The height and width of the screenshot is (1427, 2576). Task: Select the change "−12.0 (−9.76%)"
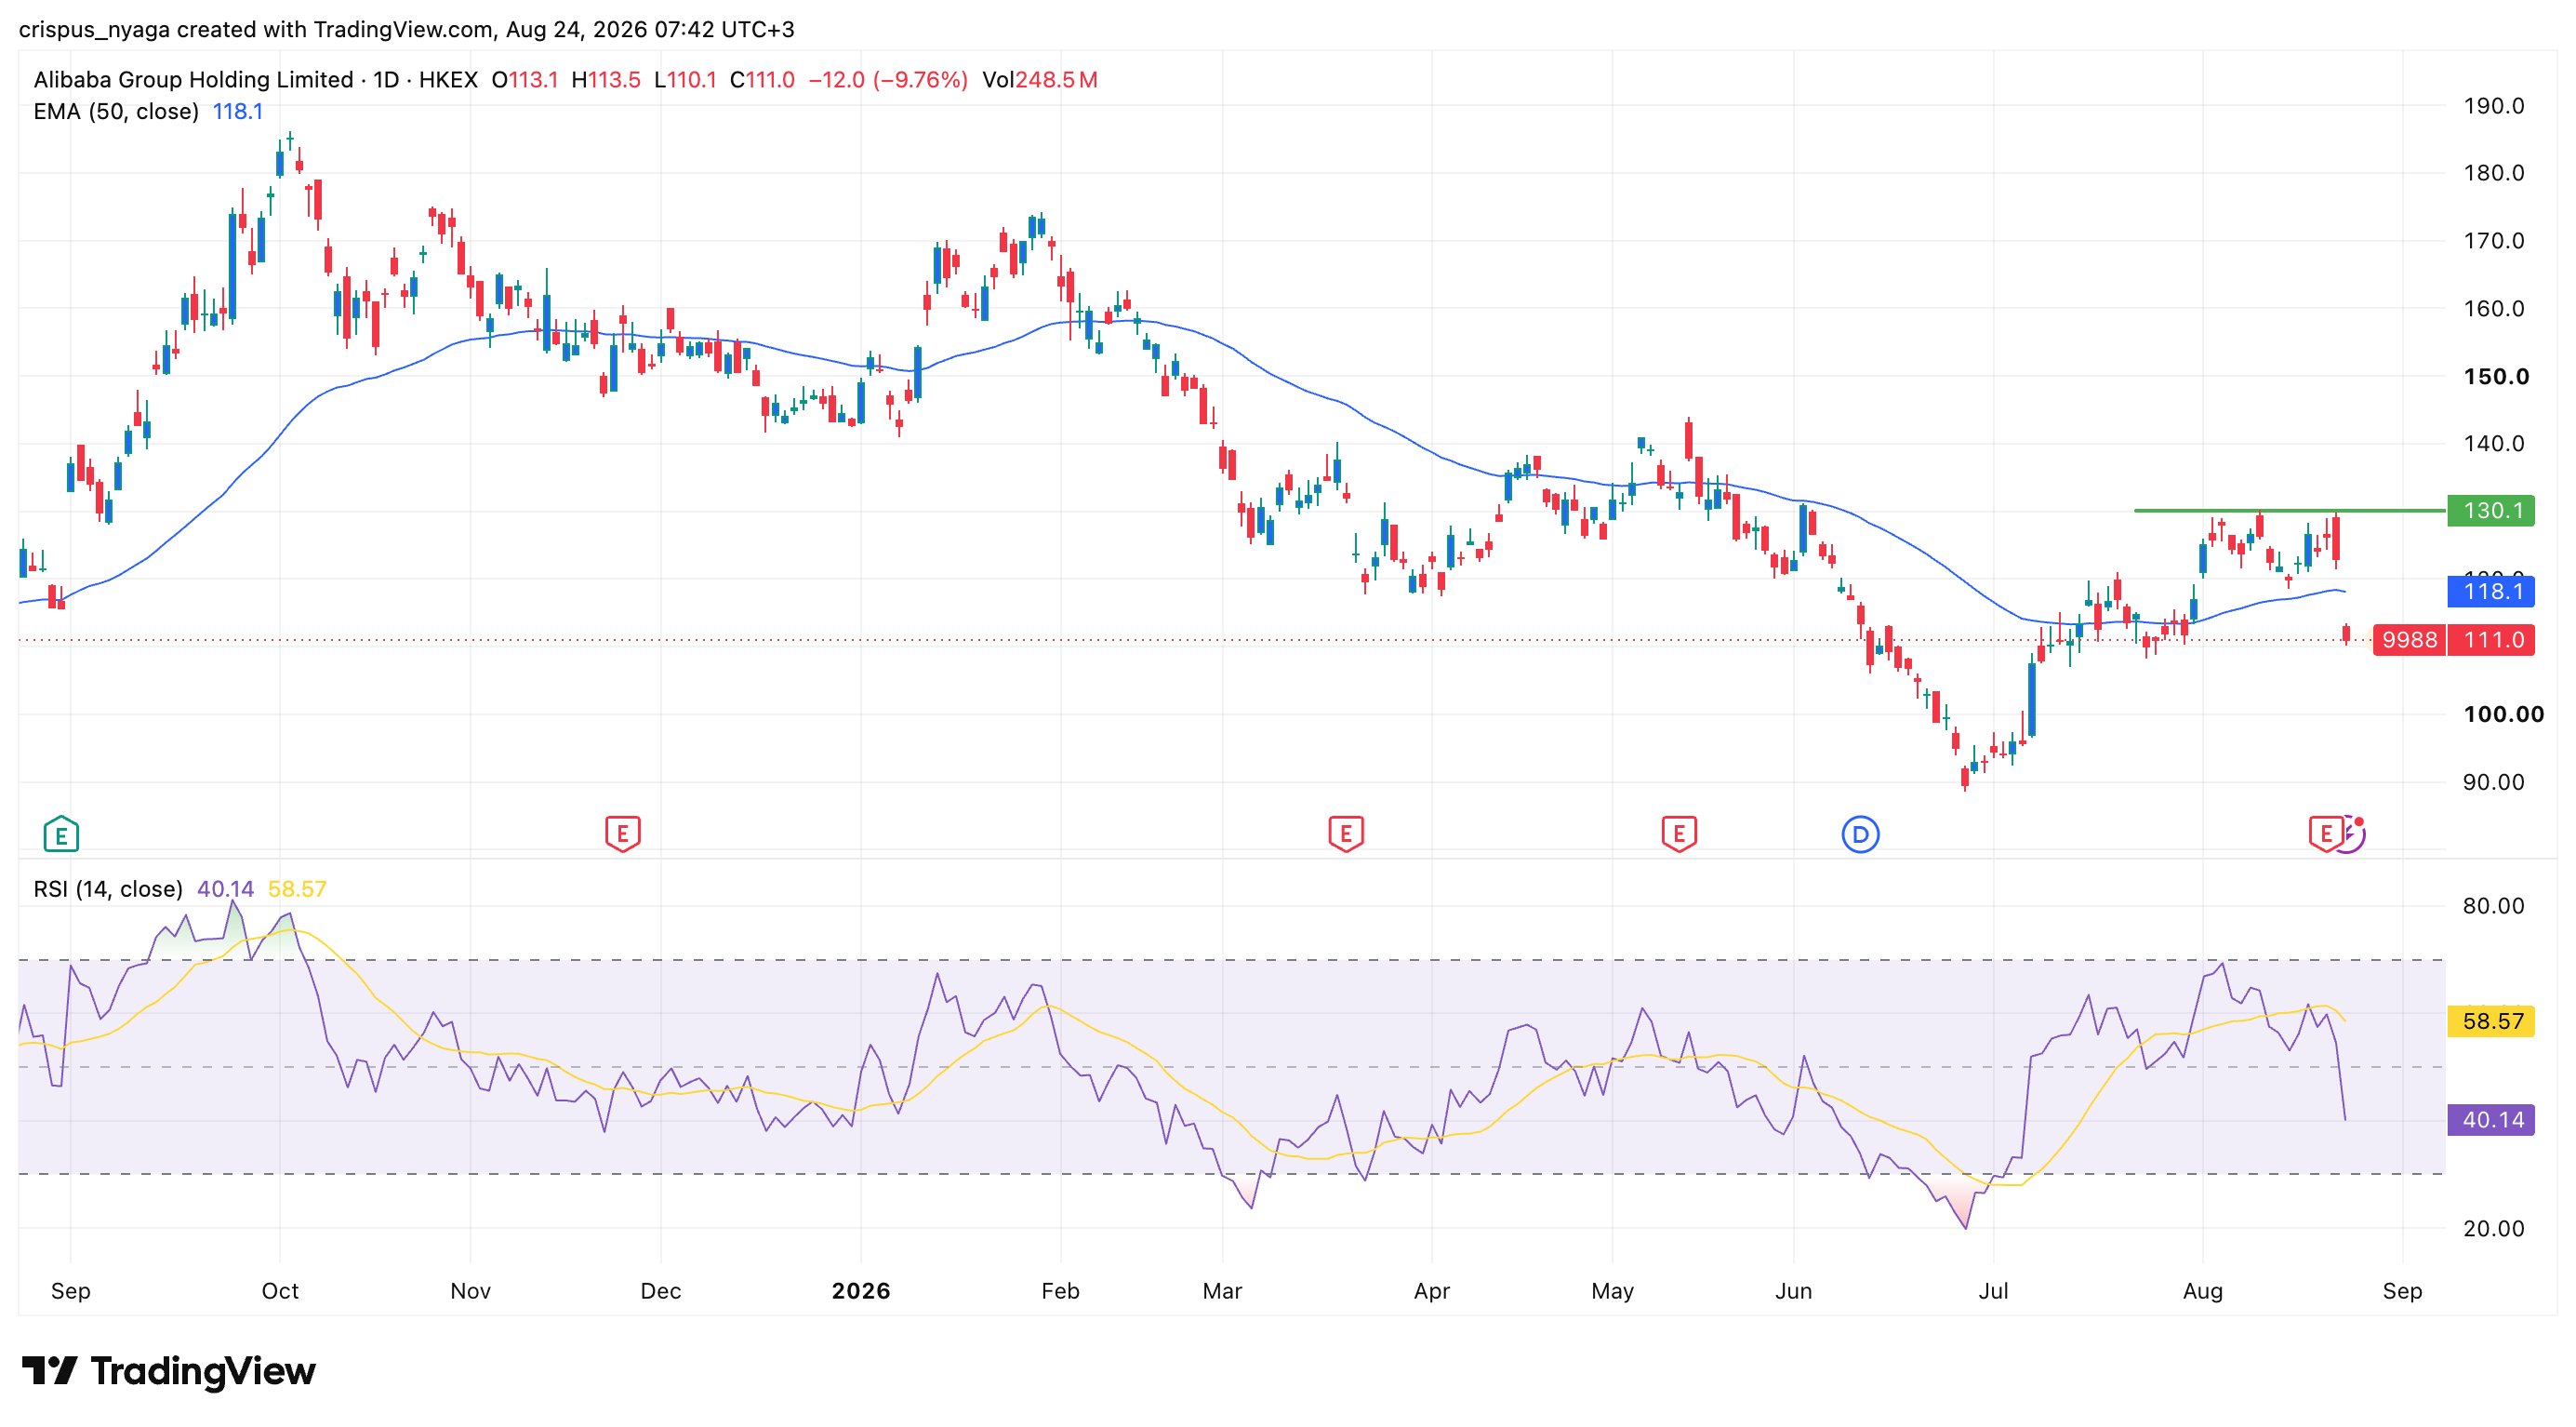[888, 80]
